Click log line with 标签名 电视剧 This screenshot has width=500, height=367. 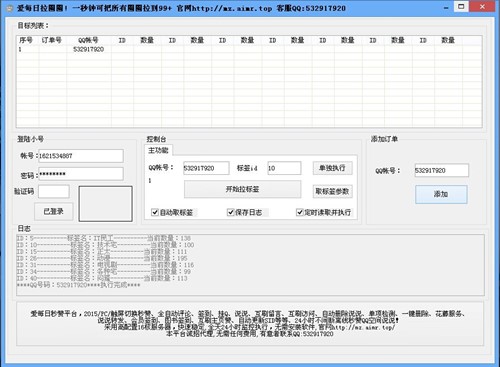(105, 265)
